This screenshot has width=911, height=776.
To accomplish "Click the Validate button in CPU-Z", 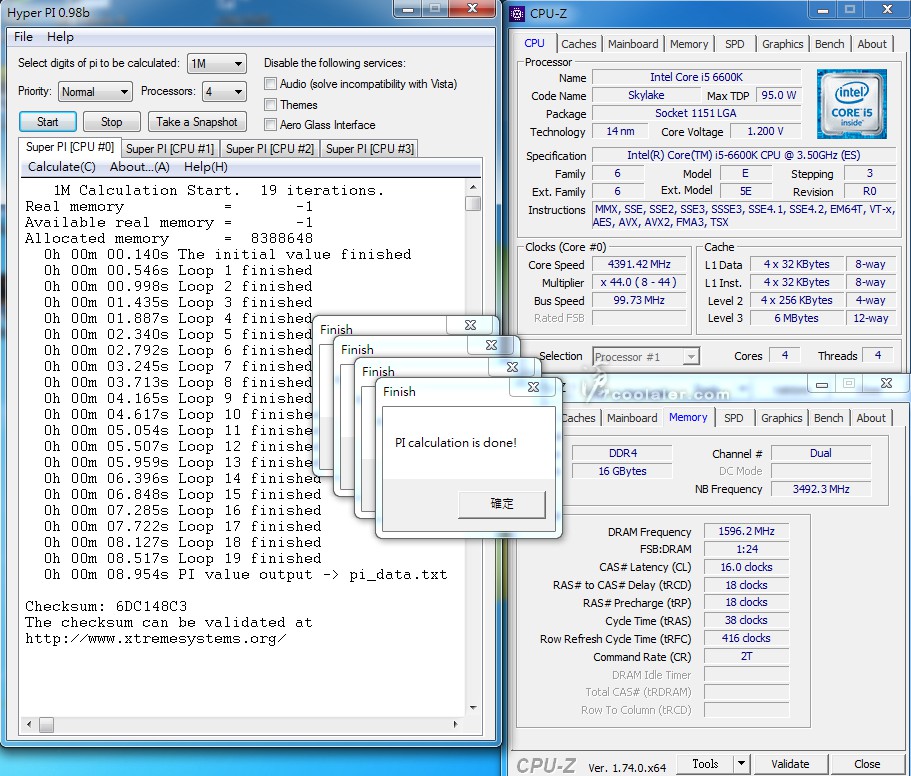I will [x=790, y=763].
